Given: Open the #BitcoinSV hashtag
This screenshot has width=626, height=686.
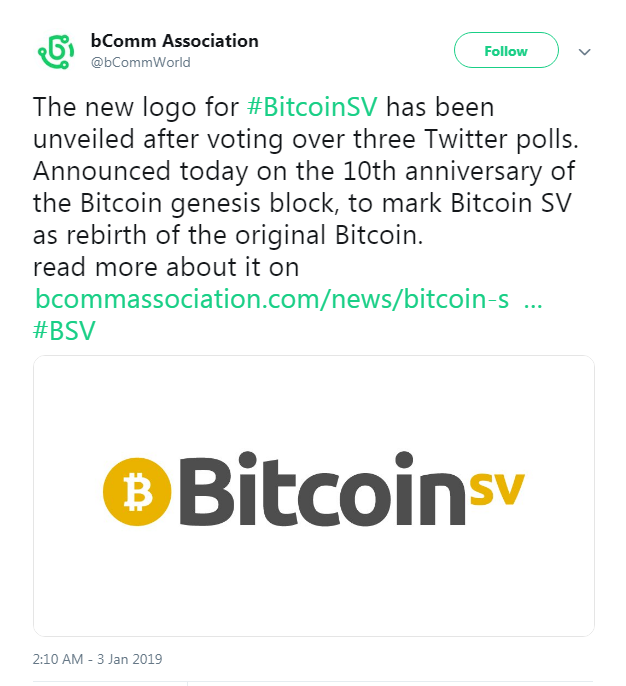Looking at the screenshot, I should coord(312,107).
